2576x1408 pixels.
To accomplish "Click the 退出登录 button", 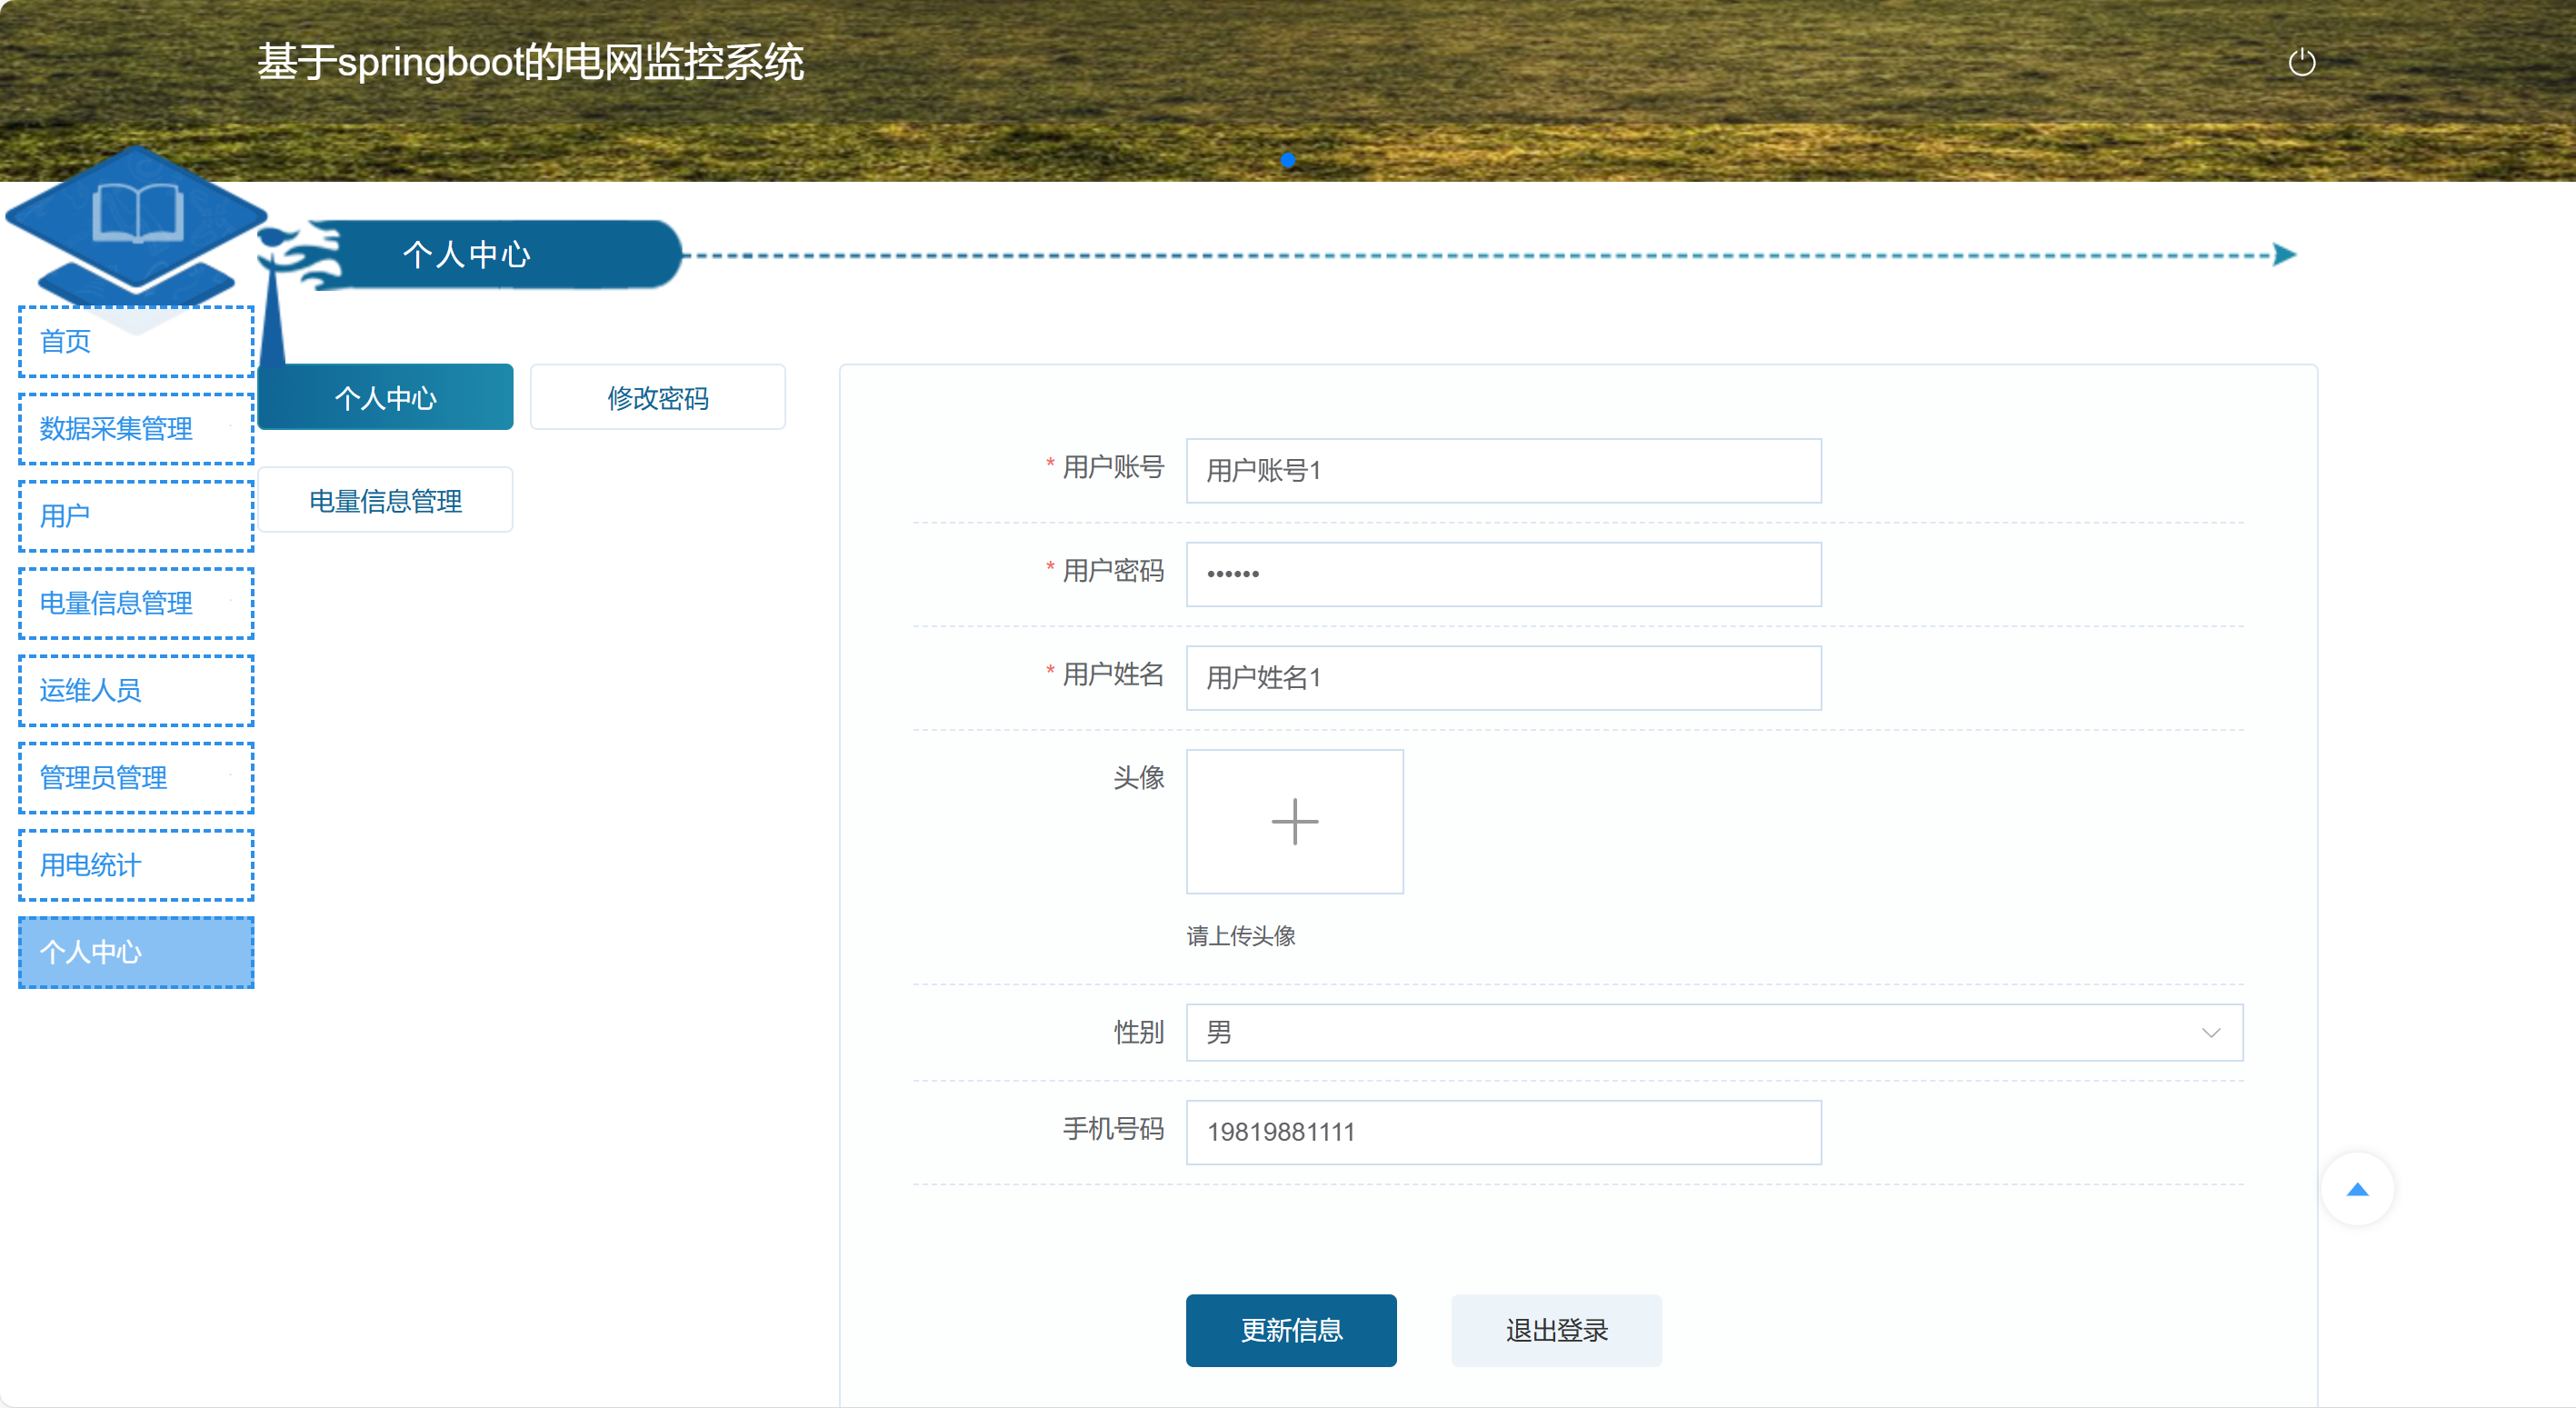I will tap(1556, 1330).
